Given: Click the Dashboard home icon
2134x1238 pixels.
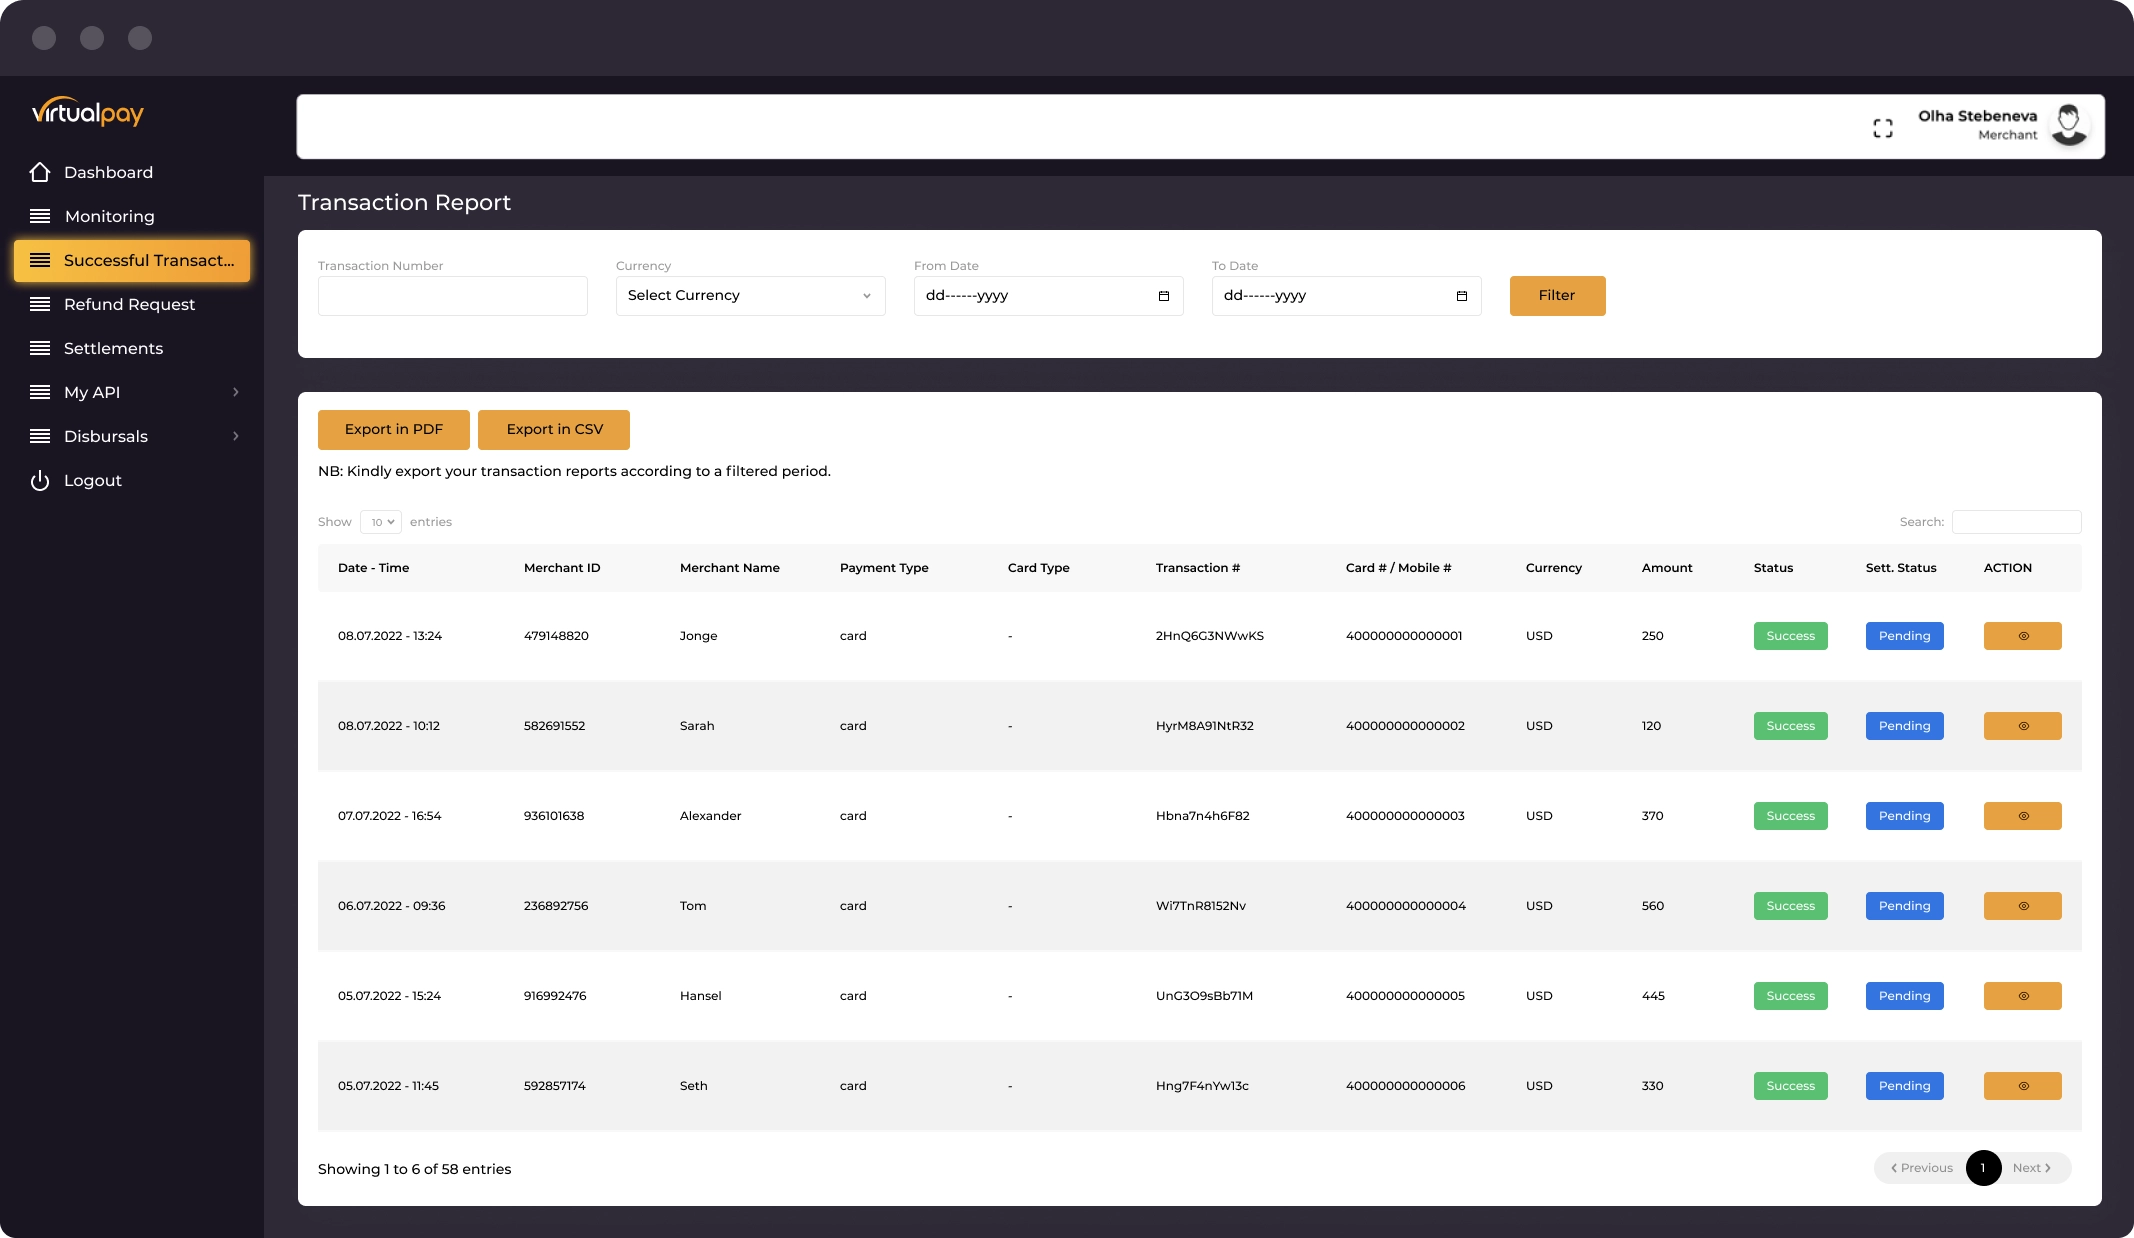Looking at the screenshot, I should tap(40, 172).
